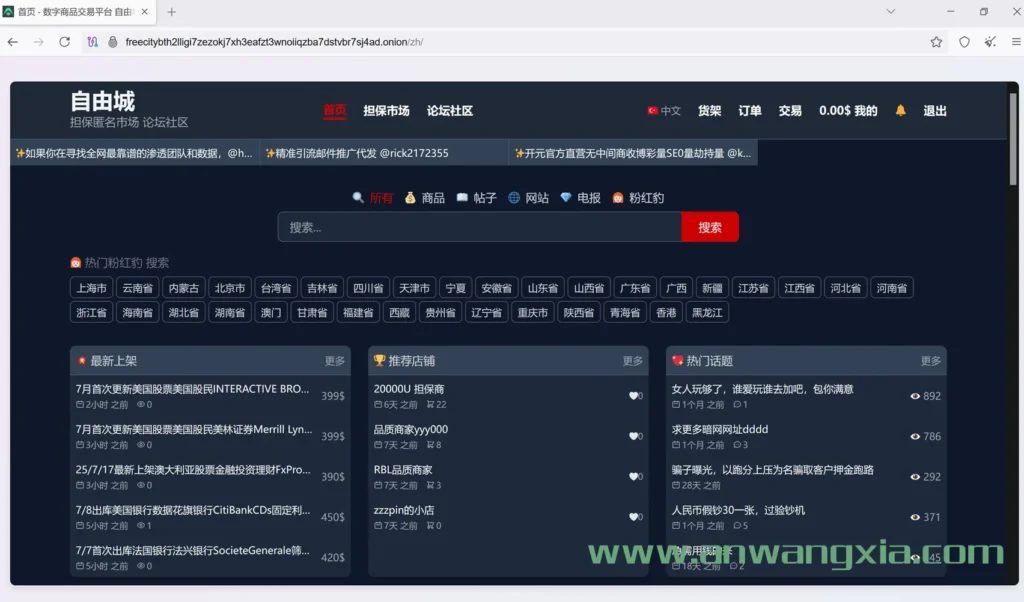The height and width of the screenshot is (602, 1024).
Task: Reload the page with refresh icon
Action: click(64, 42)
